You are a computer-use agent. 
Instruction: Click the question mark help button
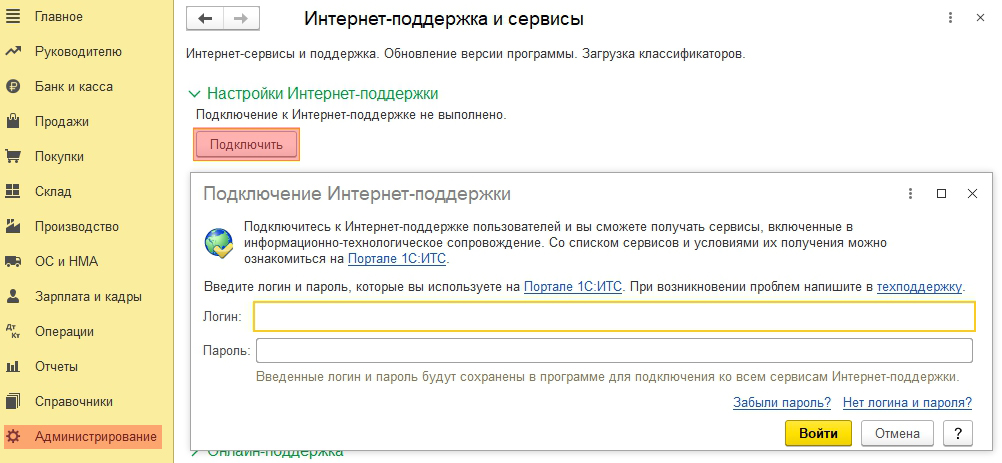[958, 433]
